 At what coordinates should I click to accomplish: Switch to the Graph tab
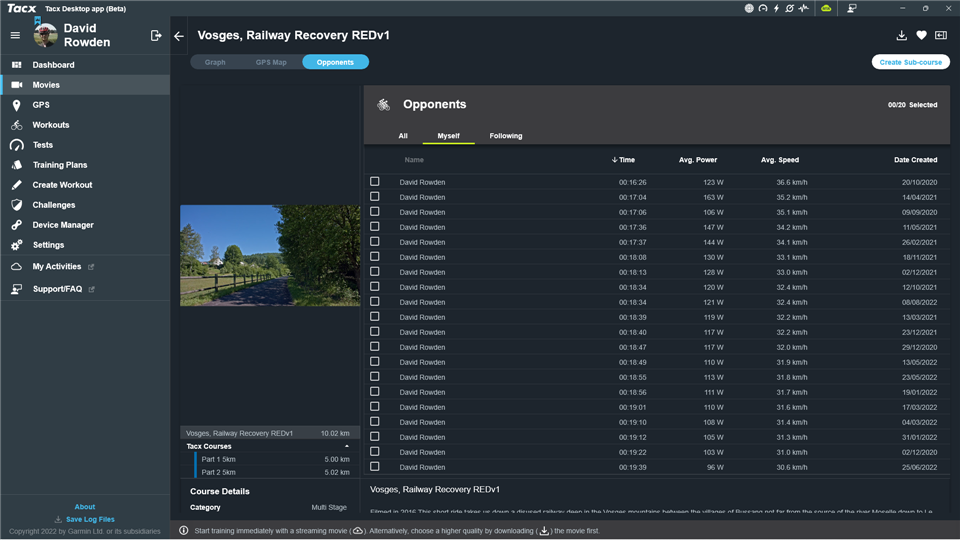click(x=215, y=62)
